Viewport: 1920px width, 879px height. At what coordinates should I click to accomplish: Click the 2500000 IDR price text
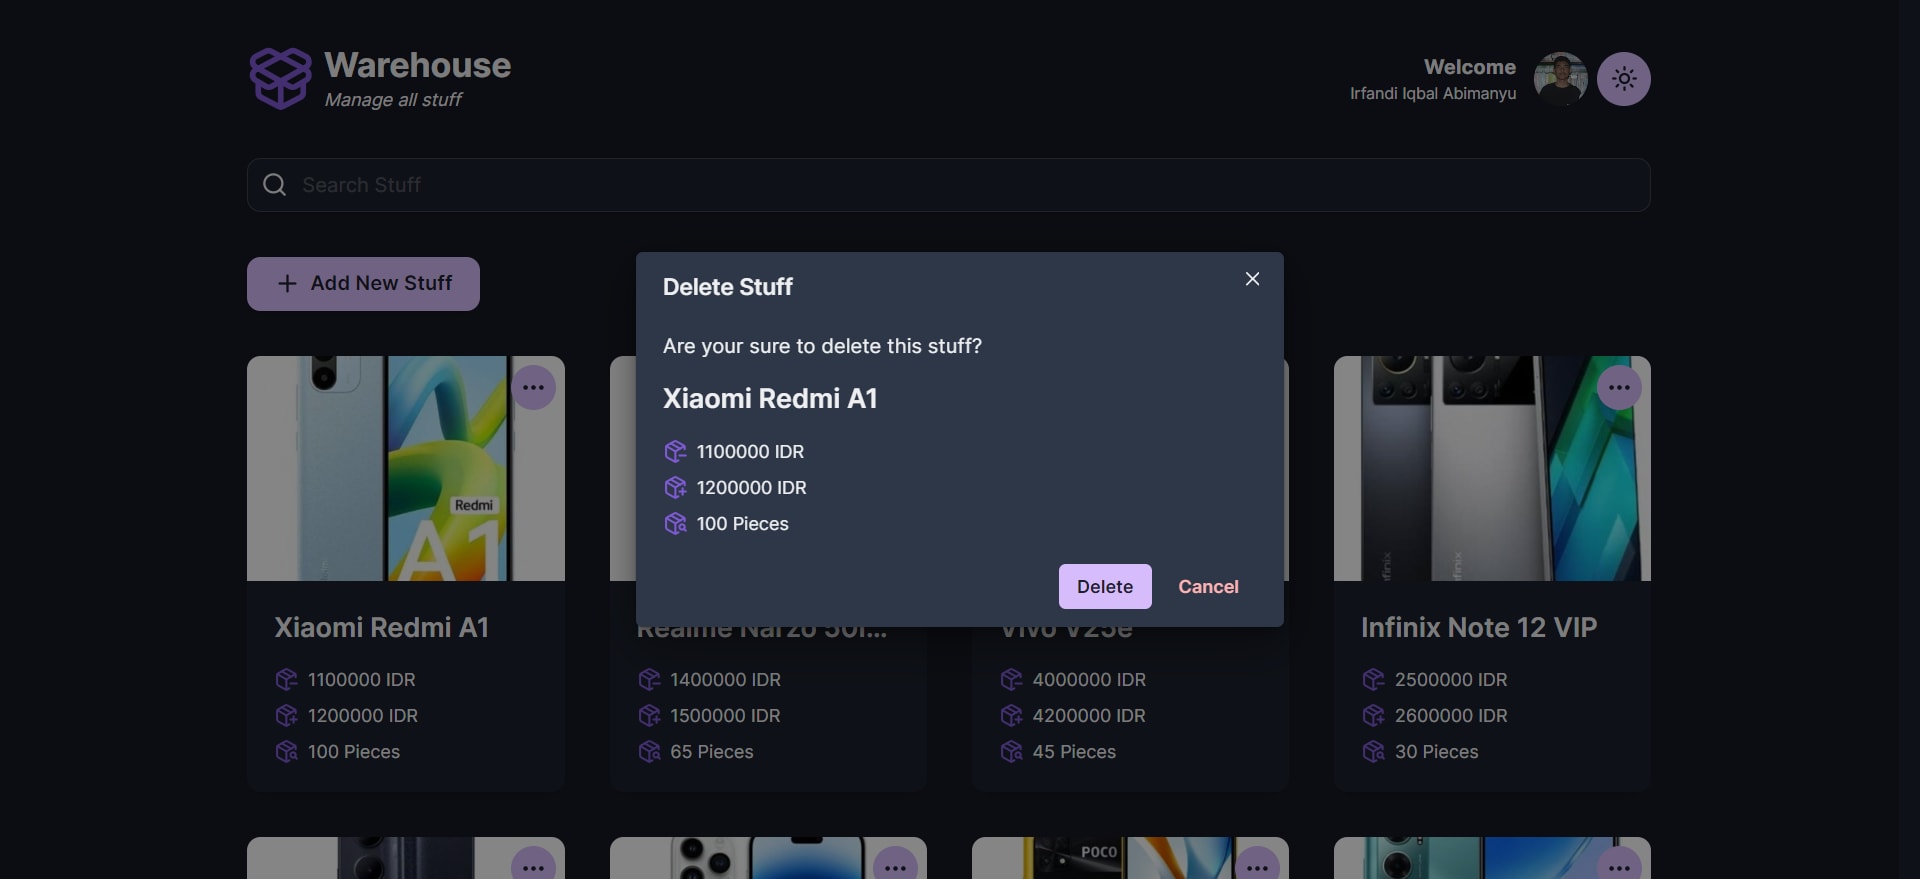click(x=1451, y=680)
